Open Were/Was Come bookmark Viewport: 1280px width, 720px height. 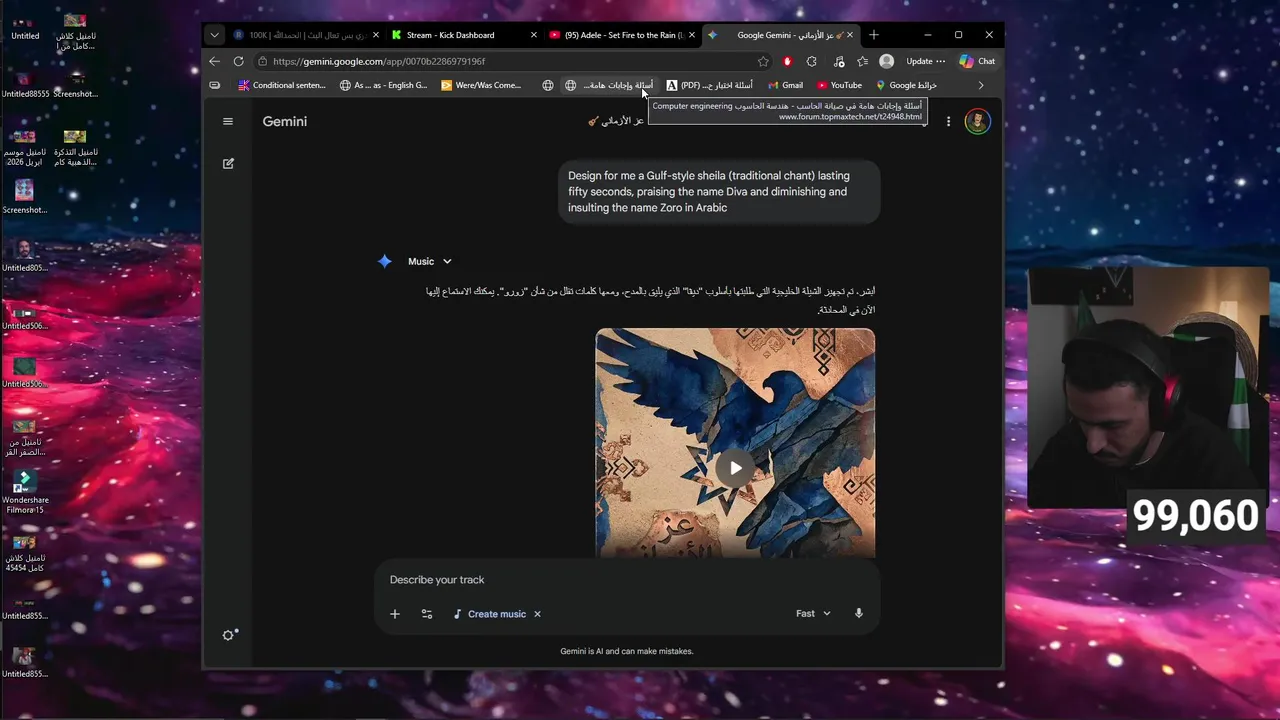tap(482, 85)
